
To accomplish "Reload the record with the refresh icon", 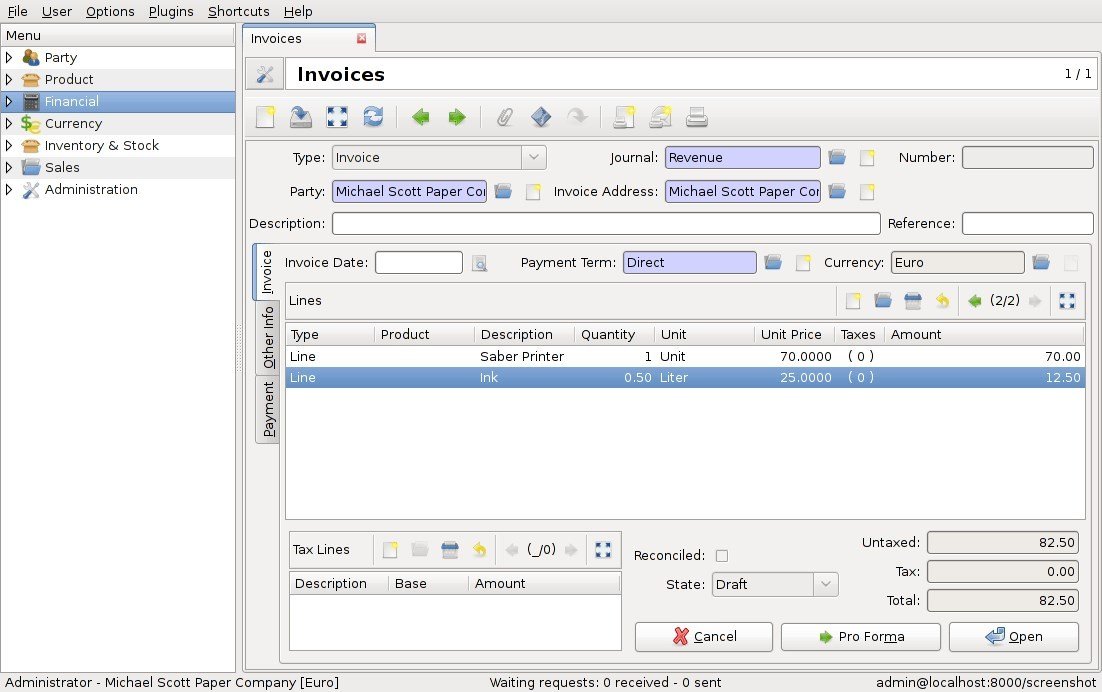I will (373, 117).
